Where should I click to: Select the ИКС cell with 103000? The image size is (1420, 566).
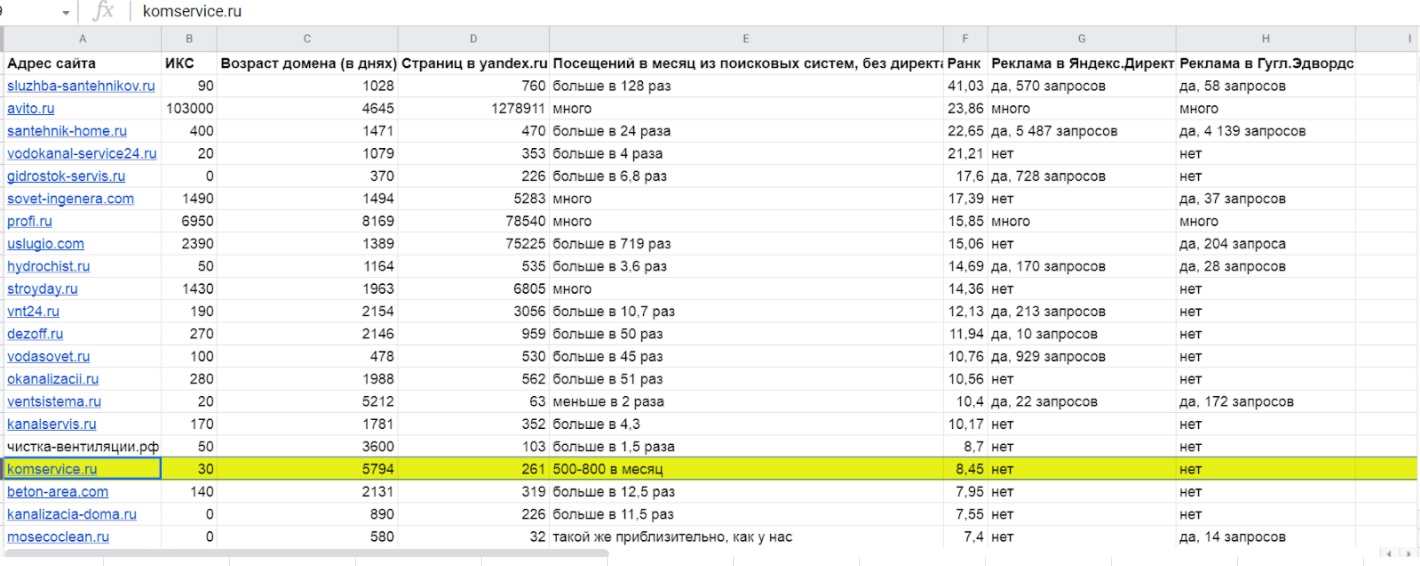189,108
